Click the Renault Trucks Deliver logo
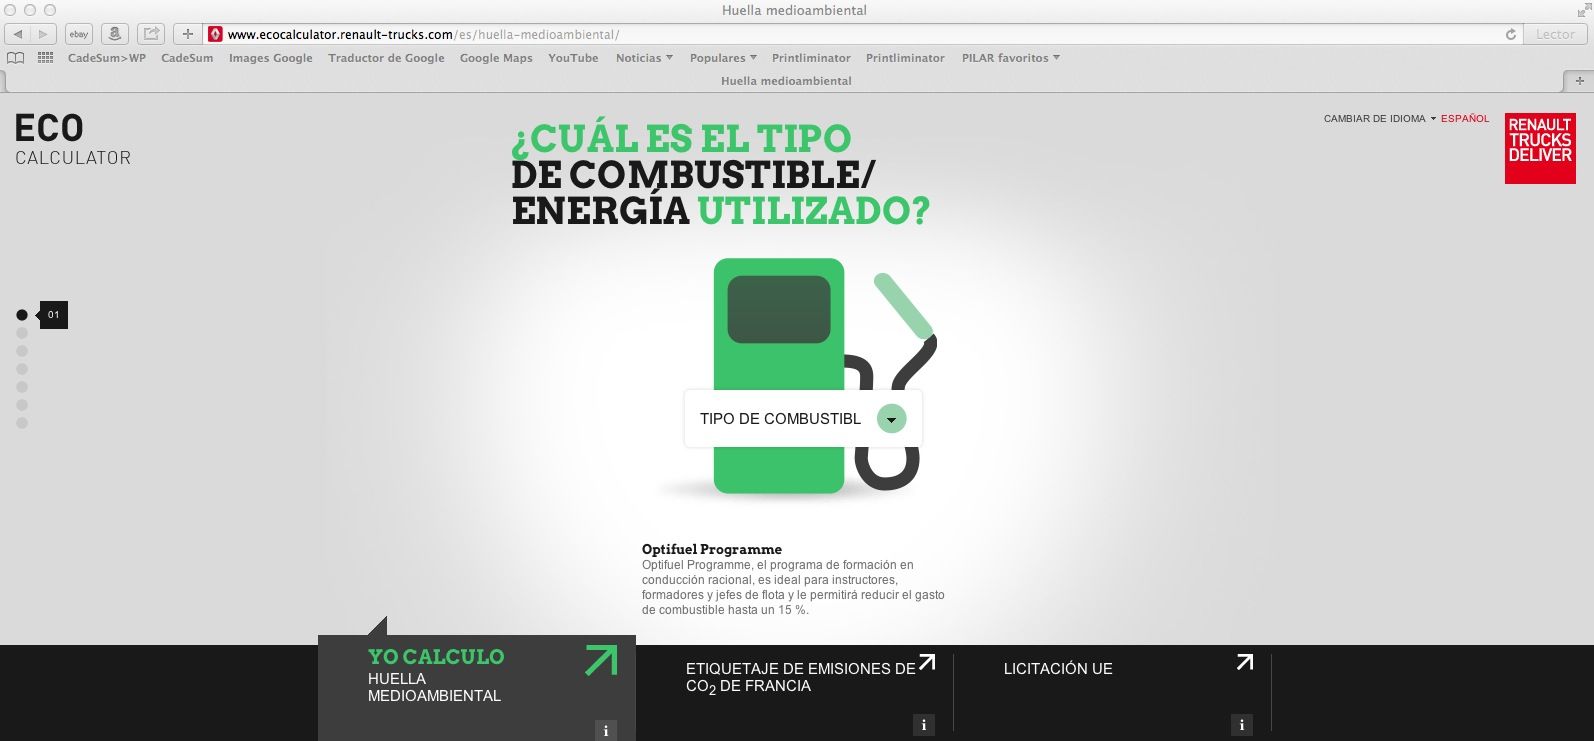This screenshot has width=1594, height=741. pyautogui.click(x=1540, y=148)
